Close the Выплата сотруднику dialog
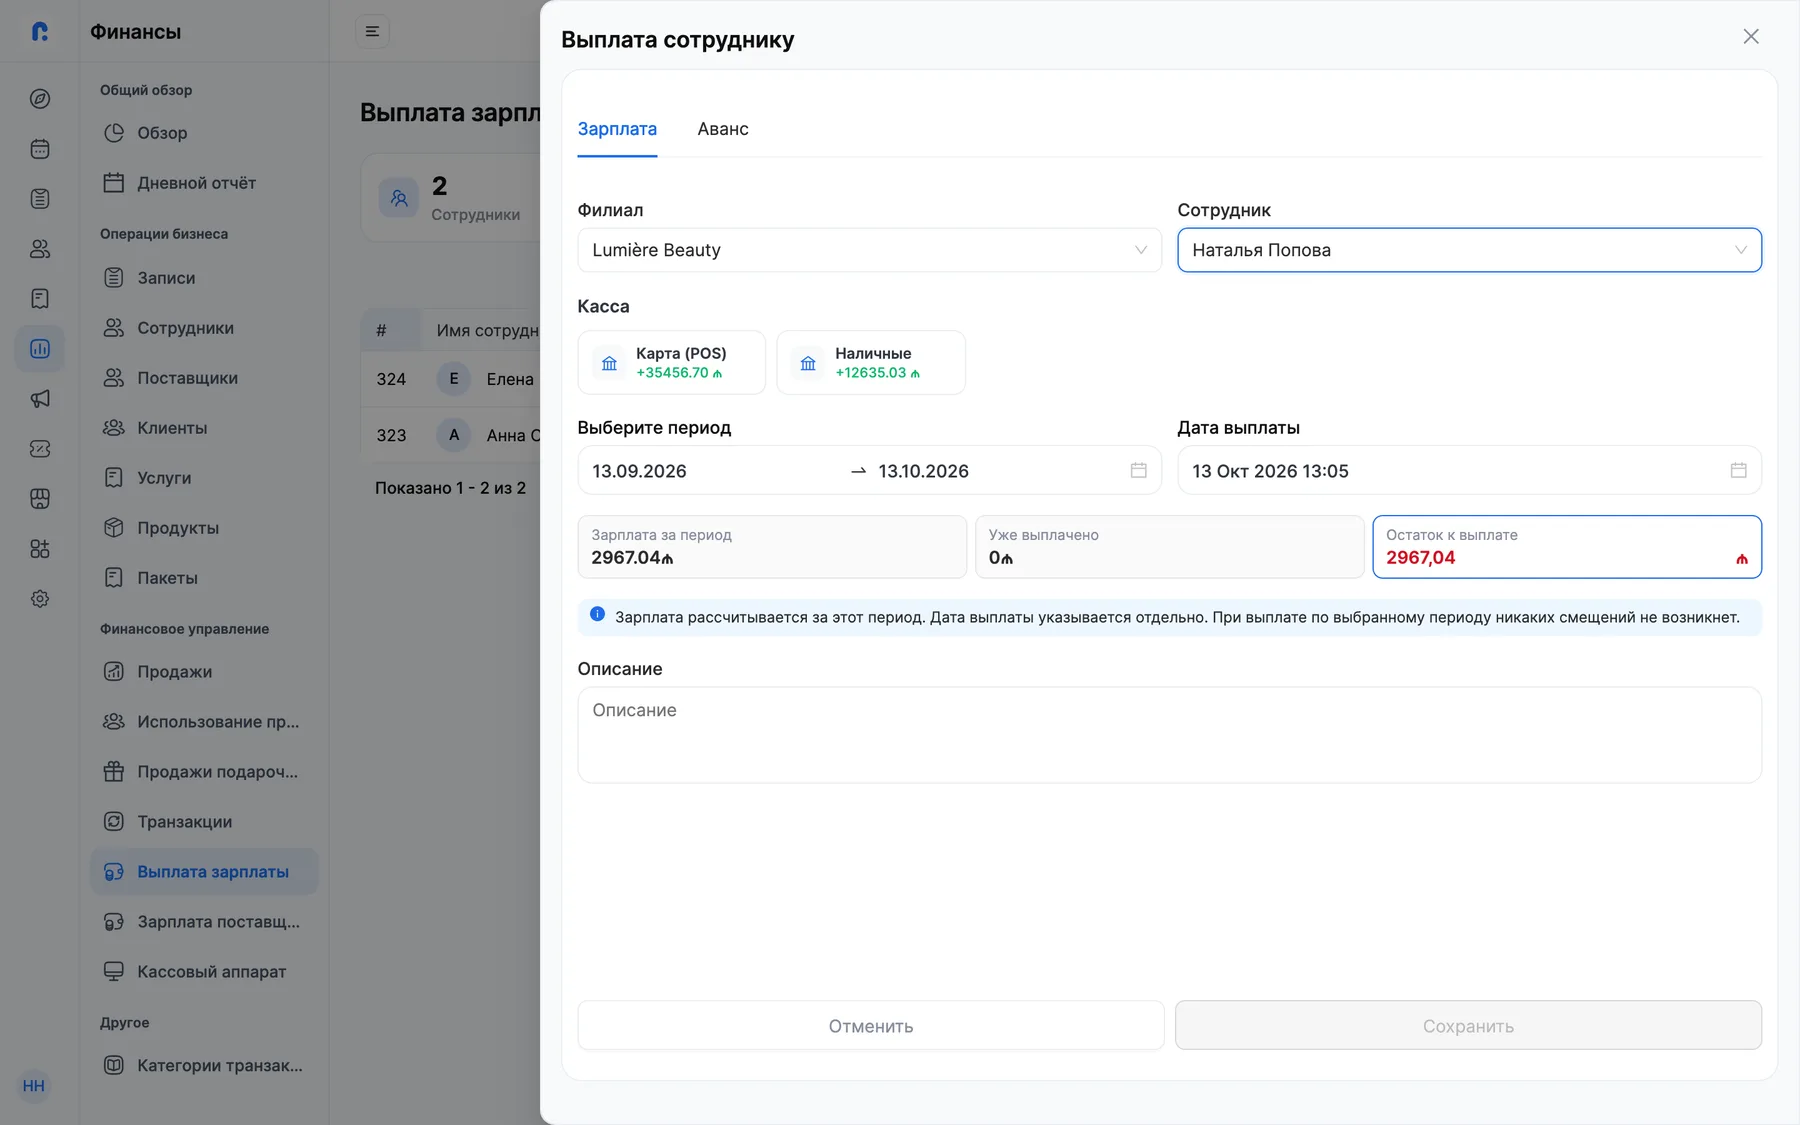 pos(1751,37)
